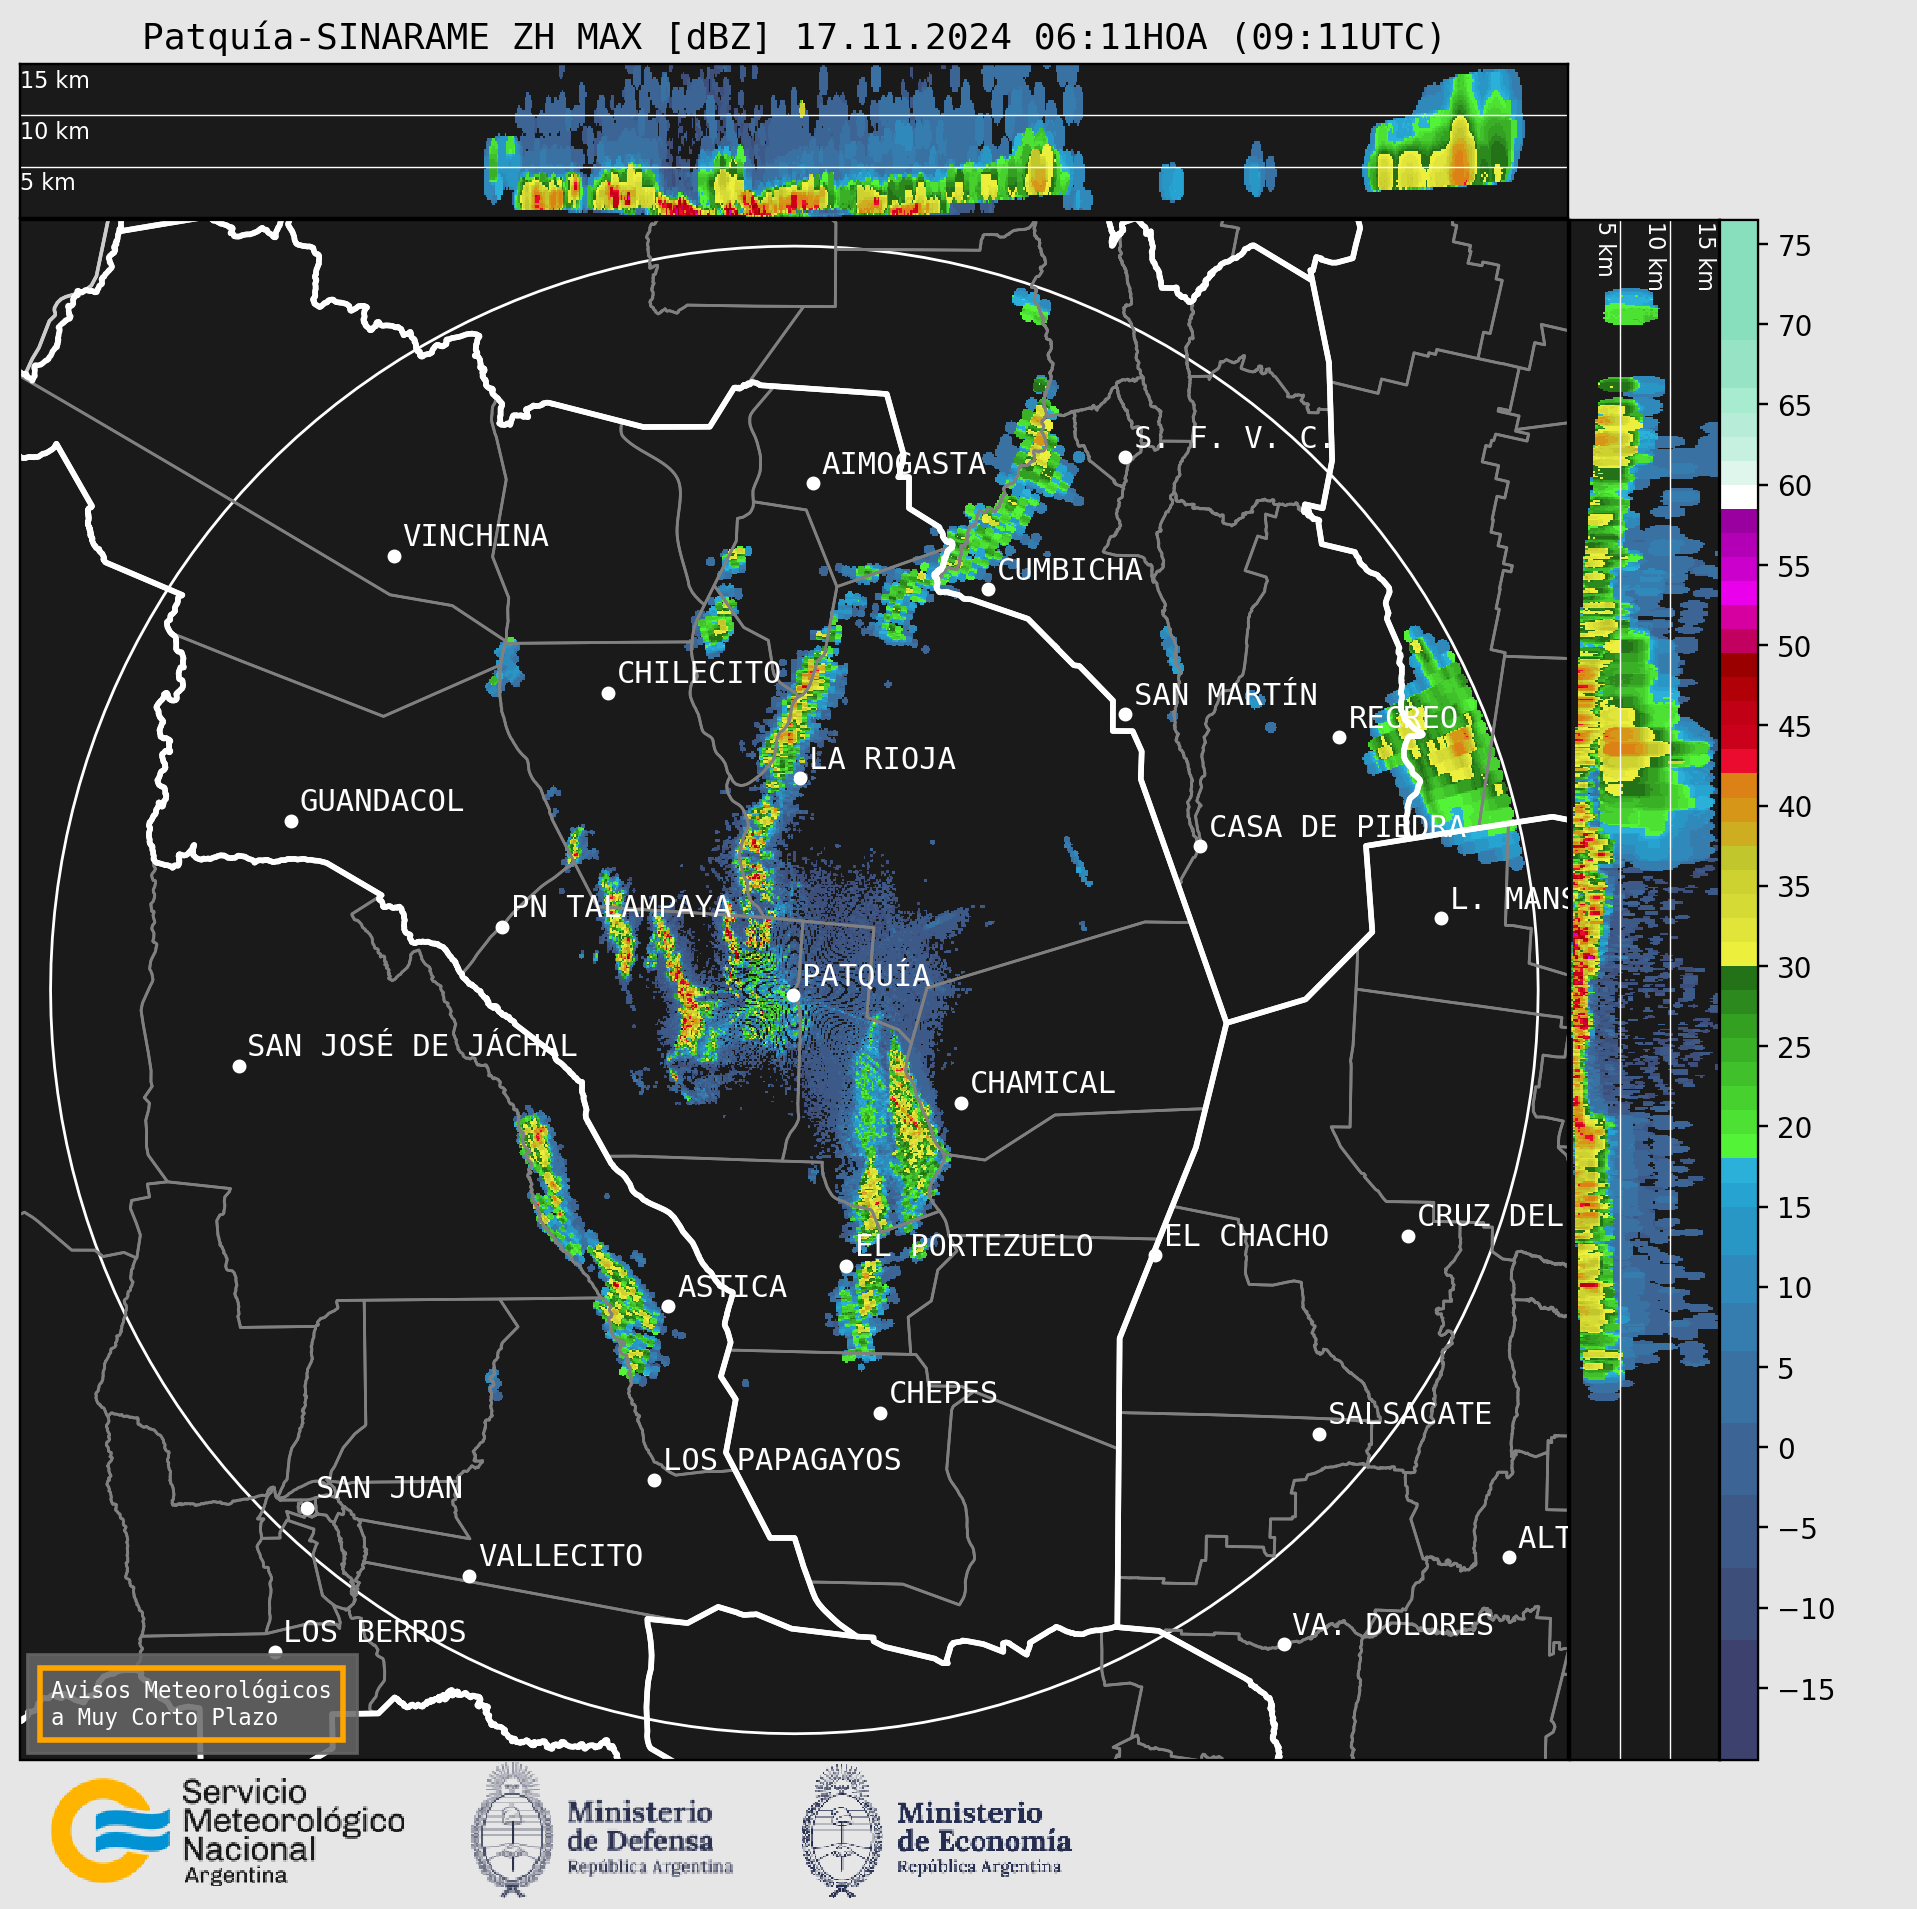The image size is (1917, 1909).
Task: Click the PATQUÍA city label
Action: [866, 975]
